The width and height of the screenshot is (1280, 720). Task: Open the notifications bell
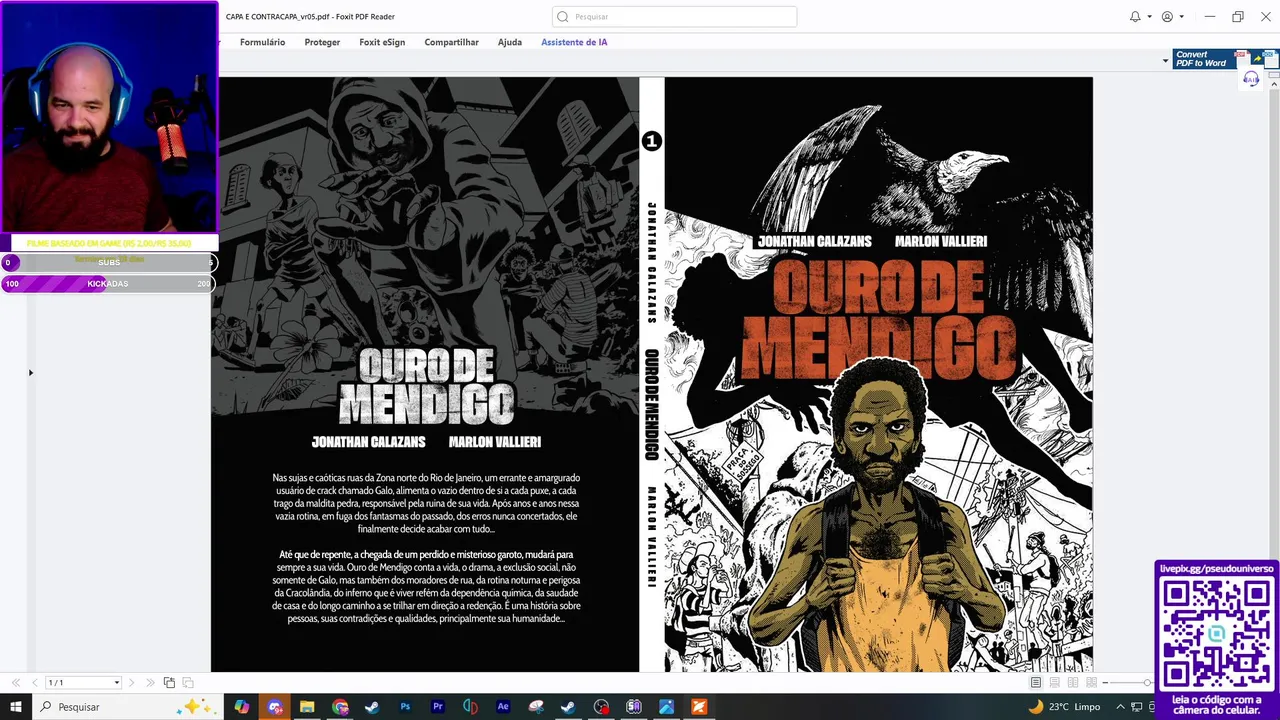tap(1135, 16)
